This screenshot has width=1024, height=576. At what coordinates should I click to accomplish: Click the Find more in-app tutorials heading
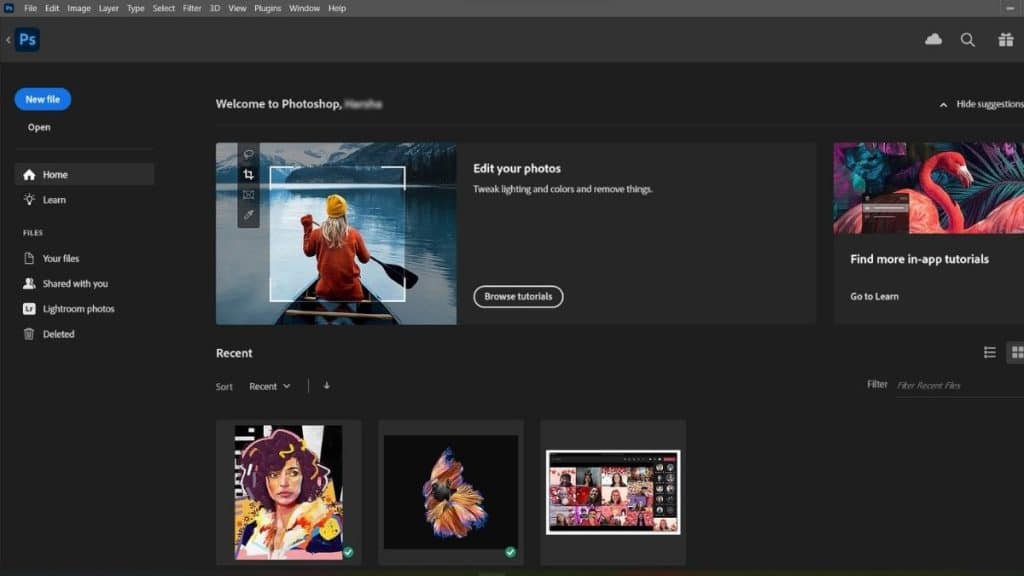click(920, 259)
